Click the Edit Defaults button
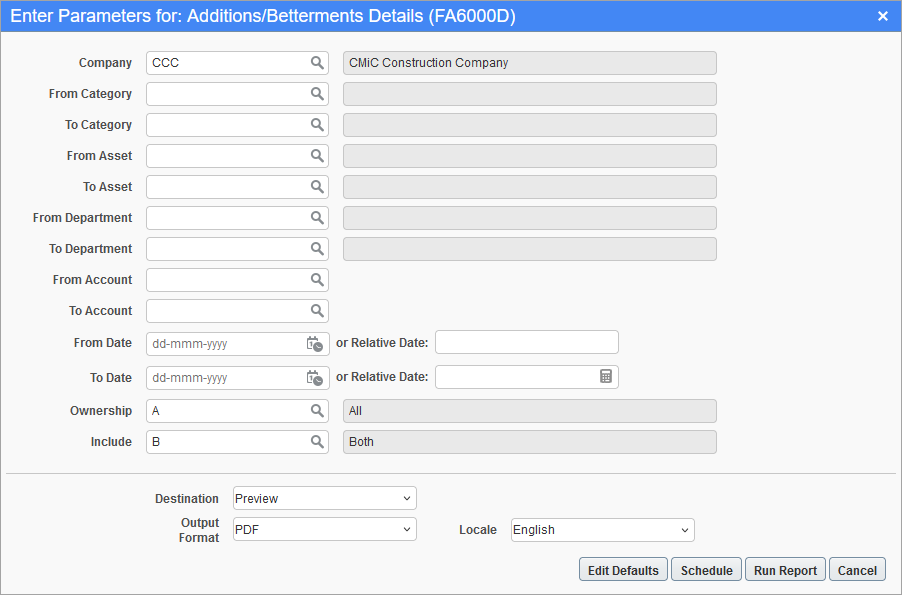Image resolution: width=902 pixels, height=595 pixels. point(622,569)
